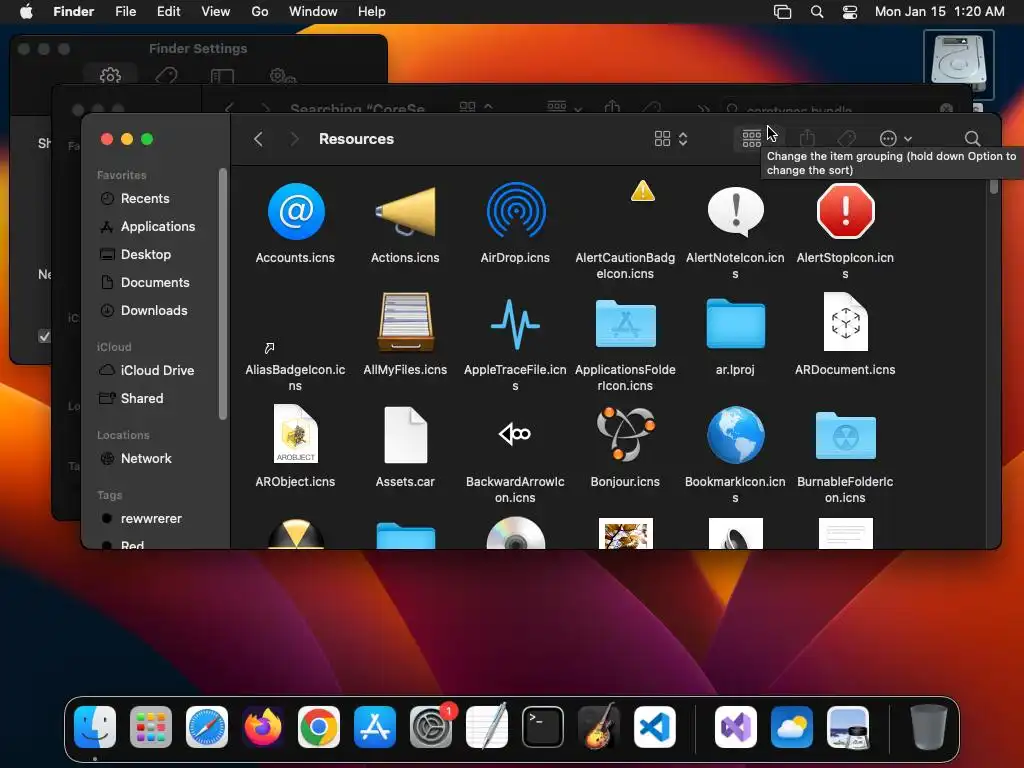Click Stage Manager icon in menu bar
This screenshot has height=768, width=1024.
(x=782, y=12)
